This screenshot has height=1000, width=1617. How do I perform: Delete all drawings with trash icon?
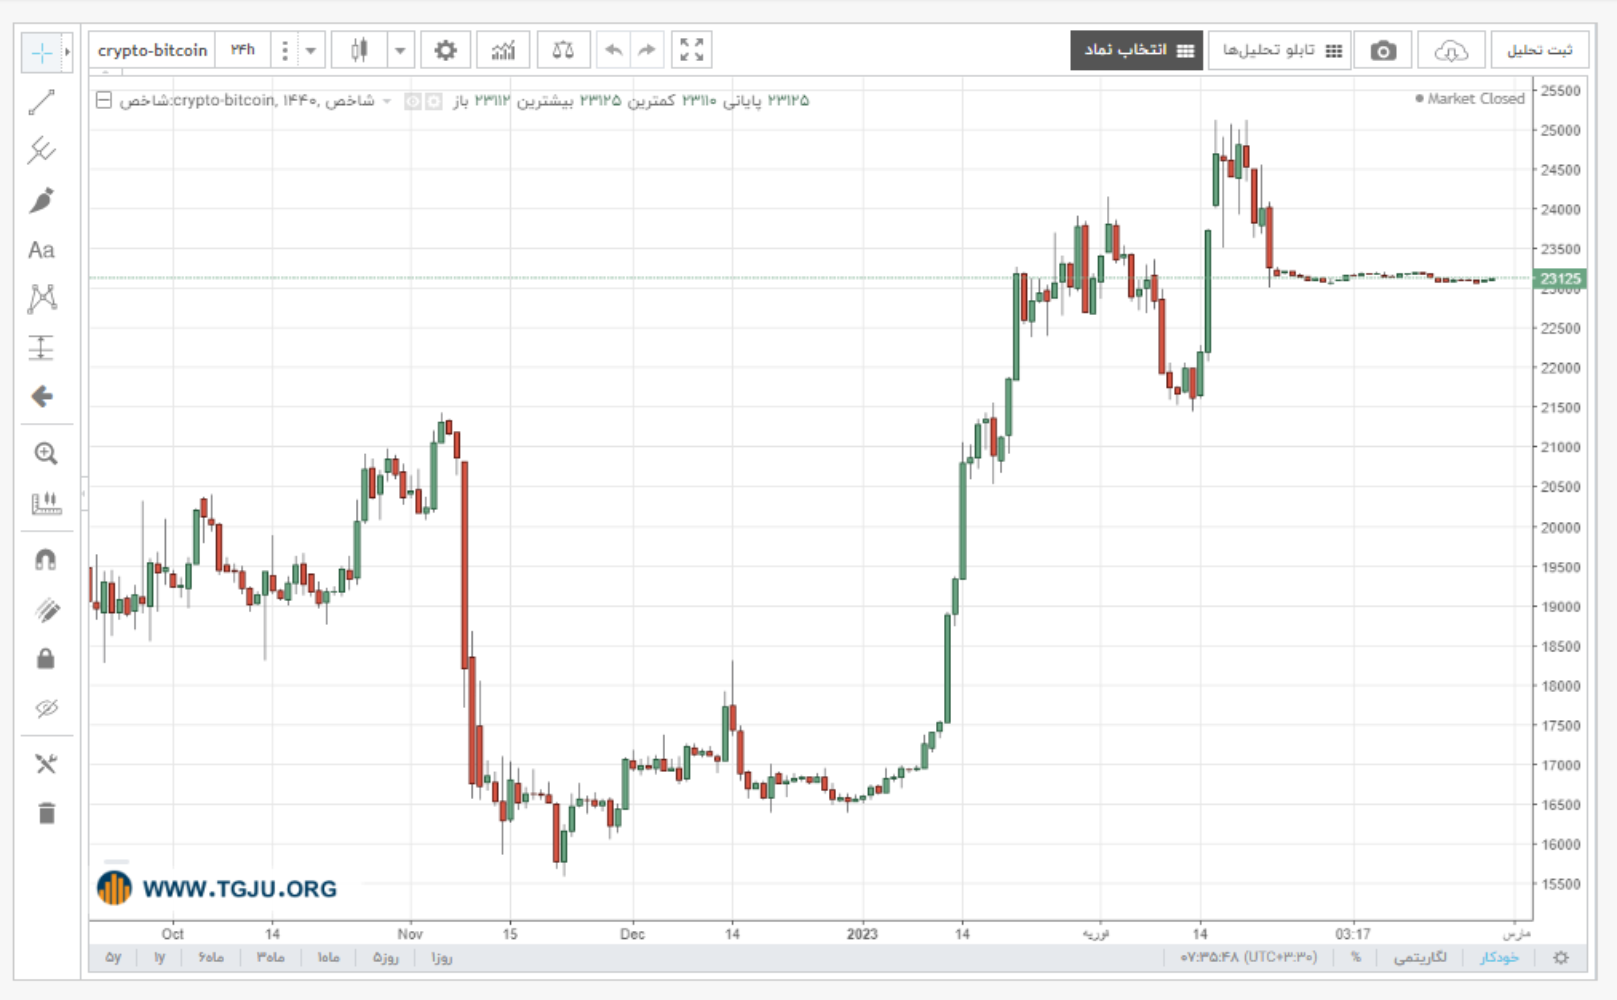coord(47,813)
